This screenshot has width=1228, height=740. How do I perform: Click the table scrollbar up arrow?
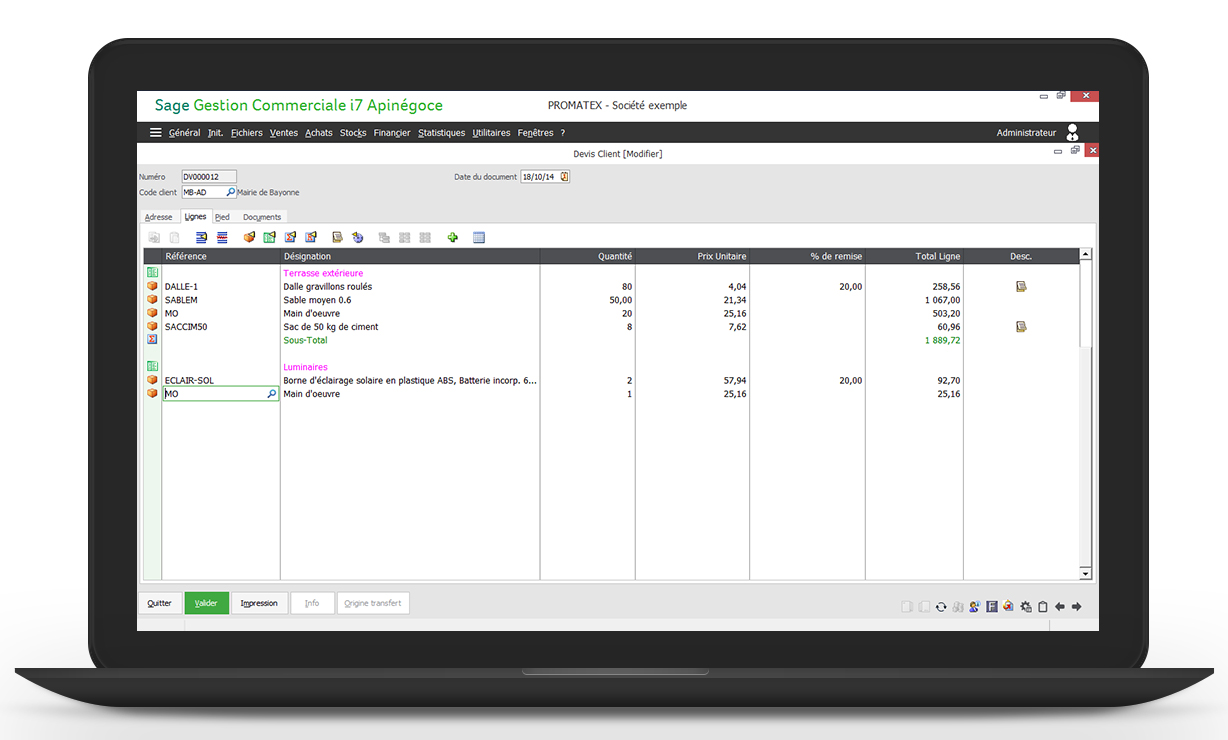(1086, 255)
